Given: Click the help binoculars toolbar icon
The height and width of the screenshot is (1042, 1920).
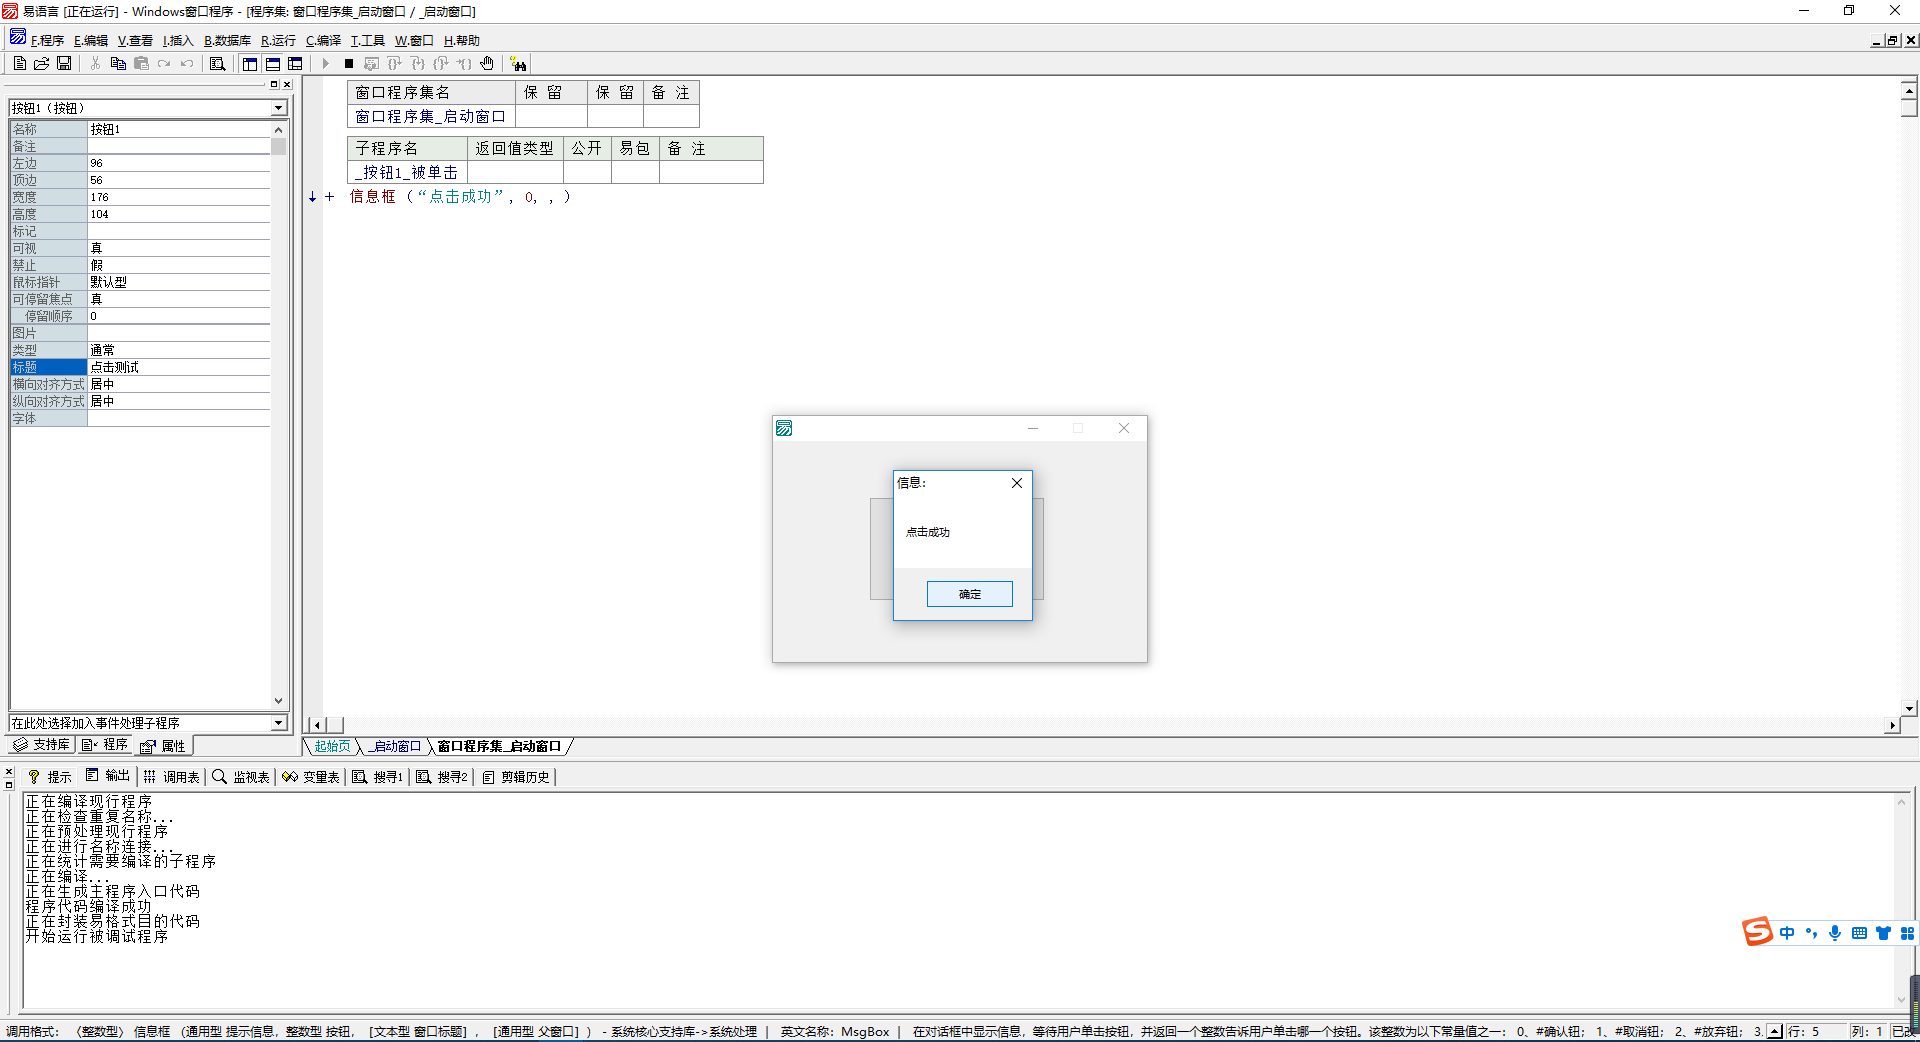Looking at the screenshot, I should (x=518, y=63).
